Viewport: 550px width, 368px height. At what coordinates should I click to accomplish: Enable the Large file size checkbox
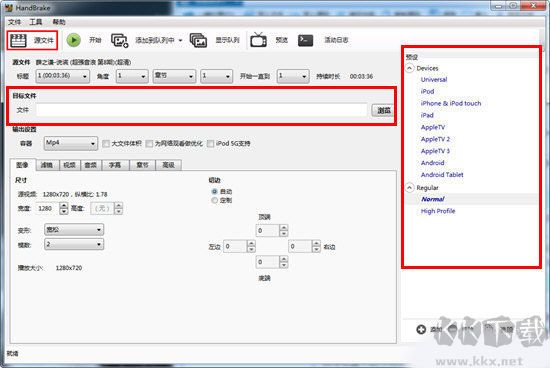[106, 143]
